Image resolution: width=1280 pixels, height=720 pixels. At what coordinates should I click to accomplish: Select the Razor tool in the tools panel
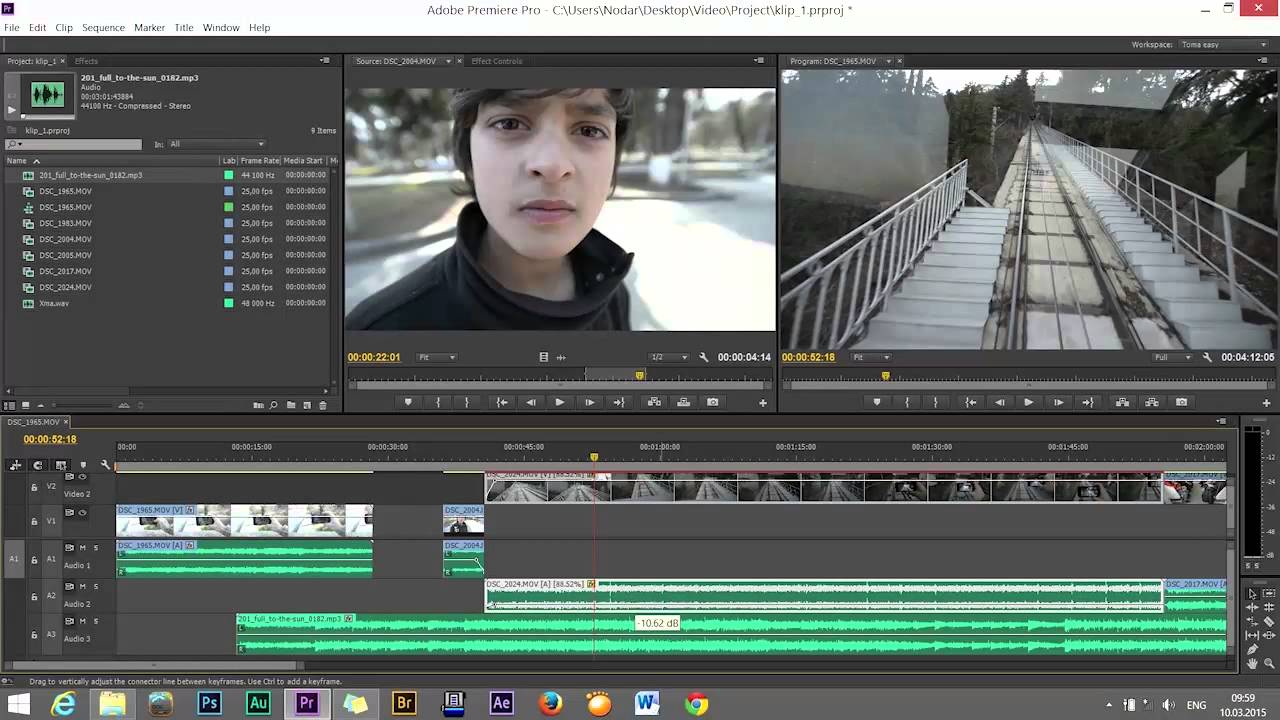pyautogui.click(x=1269, y=621)
